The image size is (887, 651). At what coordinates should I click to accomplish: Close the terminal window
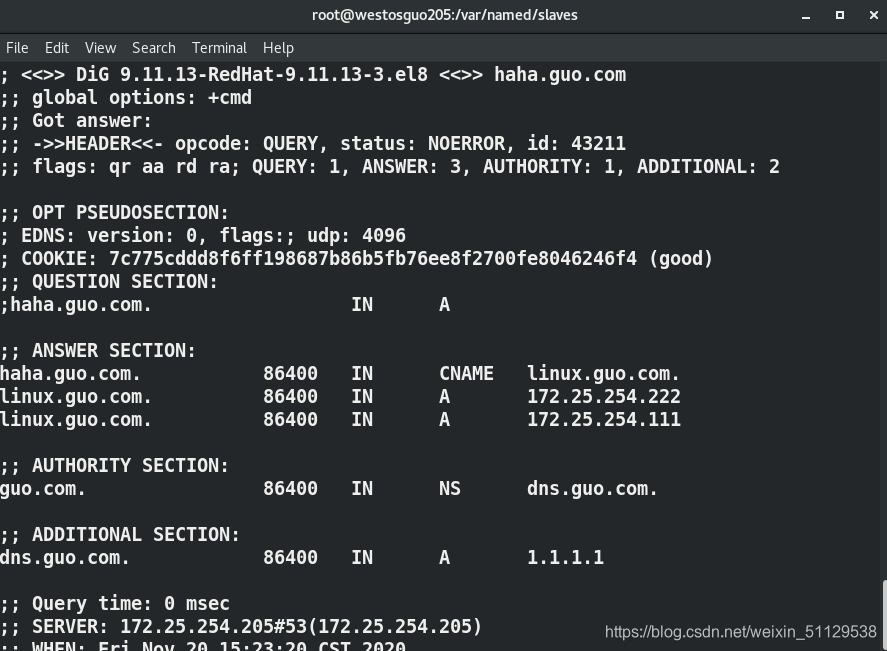tap(873, 15)
